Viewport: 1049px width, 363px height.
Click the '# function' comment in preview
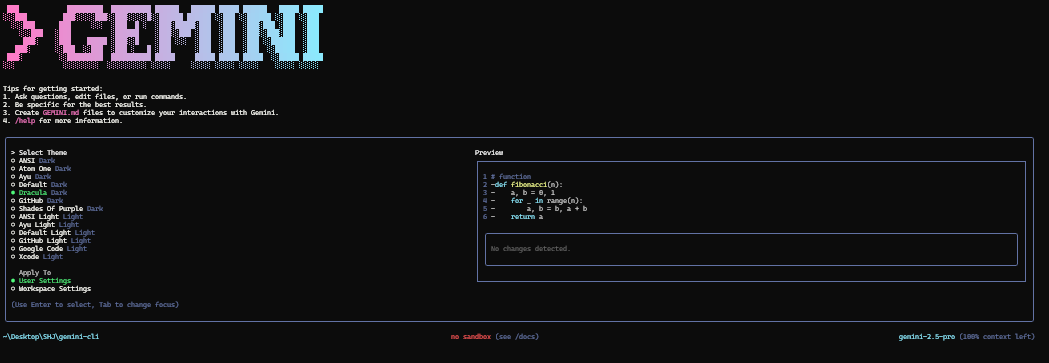point(511,176)
